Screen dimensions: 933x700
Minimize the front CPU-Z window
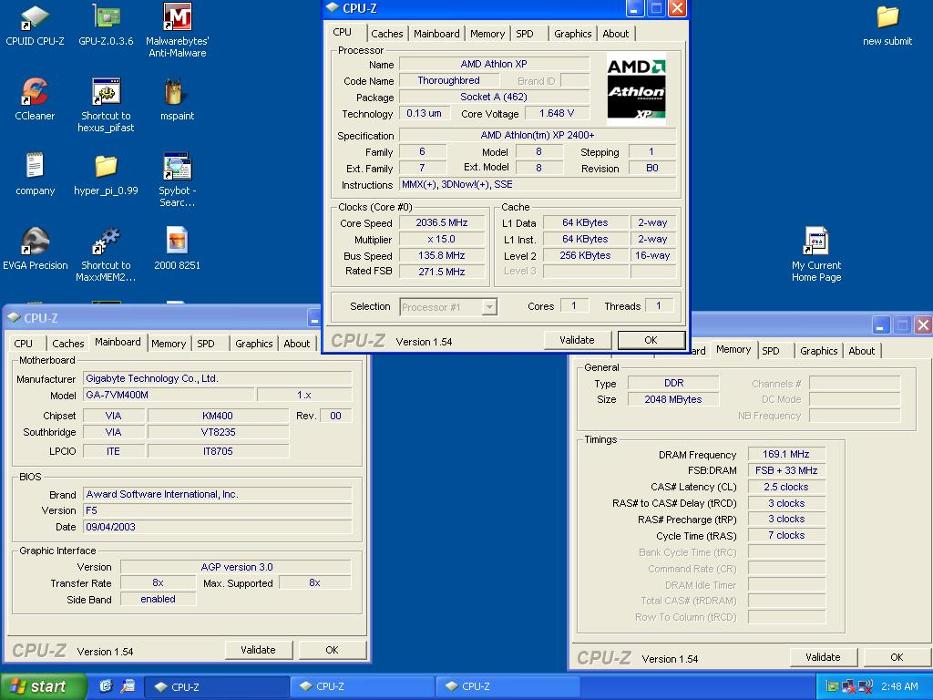pyautogui.click(x=634, y=8)
